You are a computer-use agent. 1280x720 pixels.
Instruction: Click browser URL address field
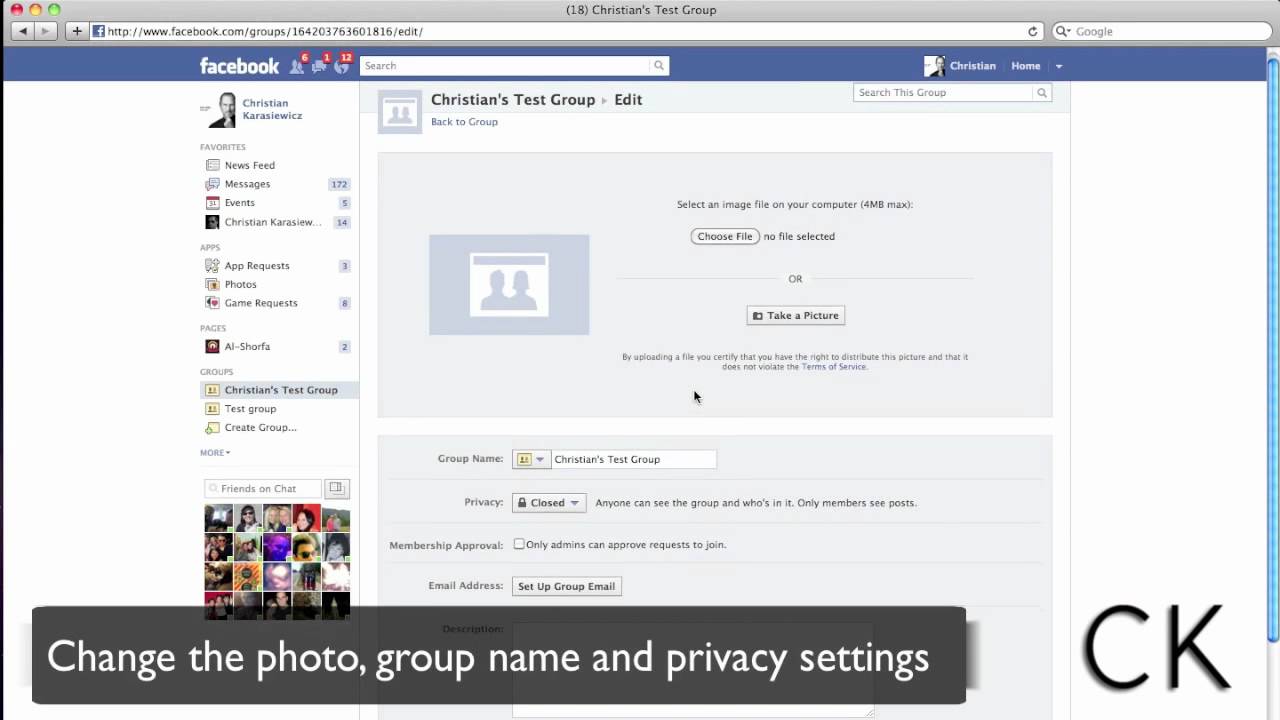tap(565, 31)
